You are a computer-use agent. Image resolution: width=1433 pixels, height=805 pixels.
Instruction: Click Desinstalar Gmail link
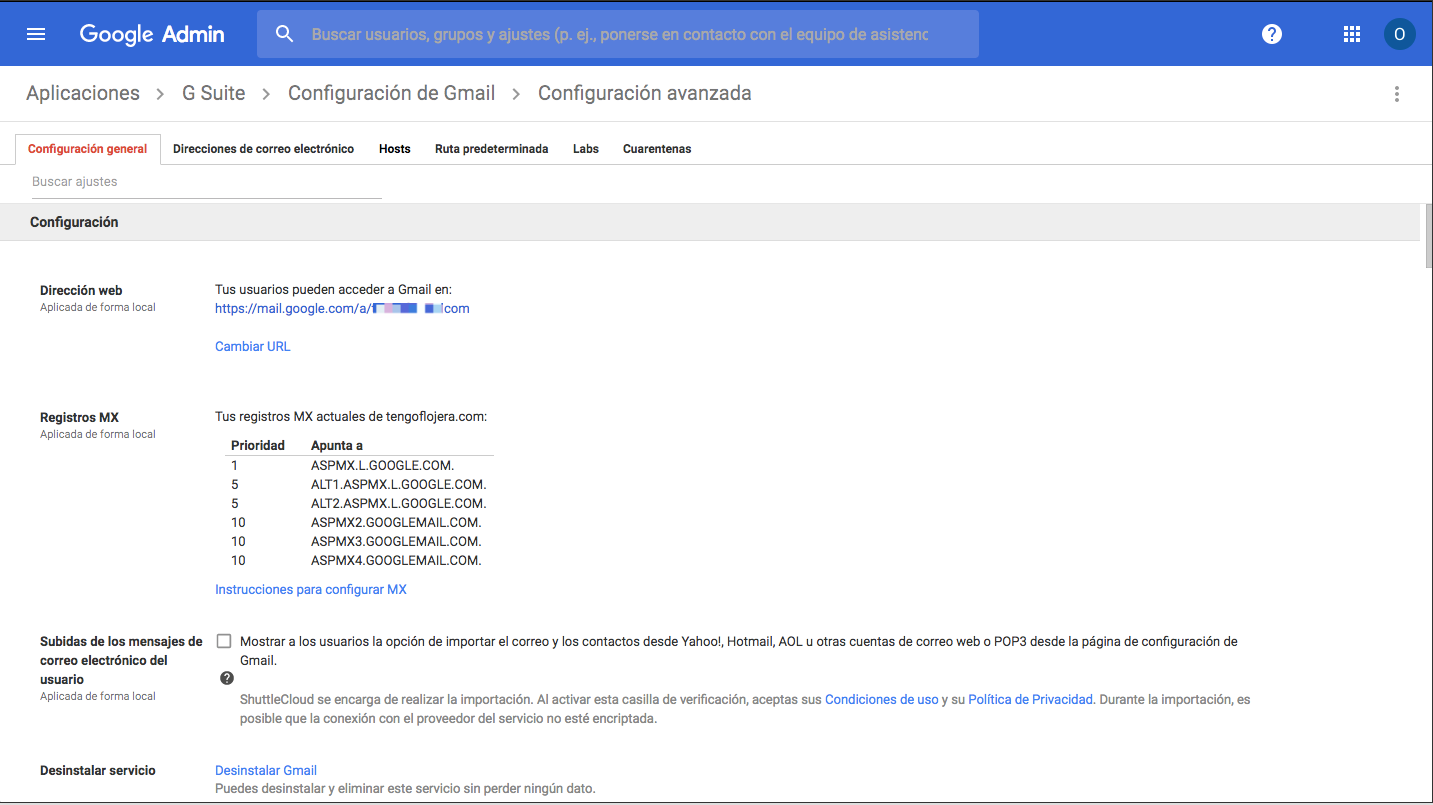click(x=266, y=771)
